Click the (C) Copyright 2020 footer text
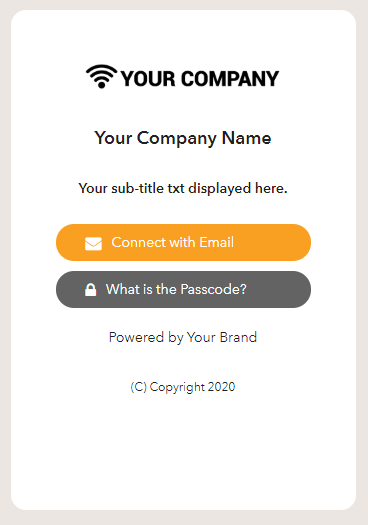 pos(183,387)
